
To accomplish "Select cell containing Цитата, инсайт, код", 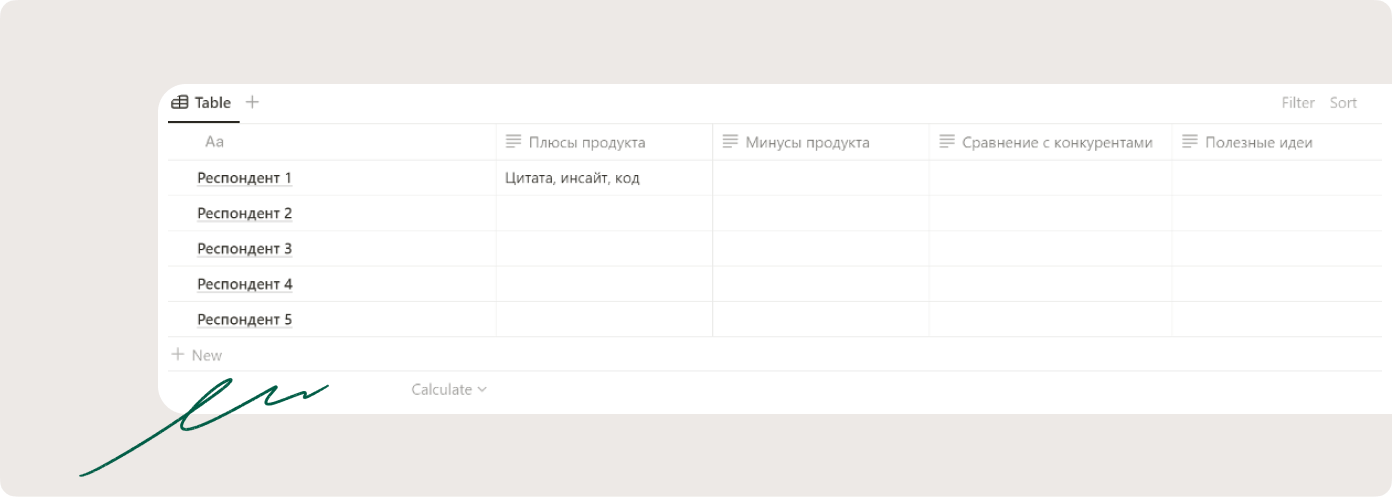I will [x=604, y=178].
